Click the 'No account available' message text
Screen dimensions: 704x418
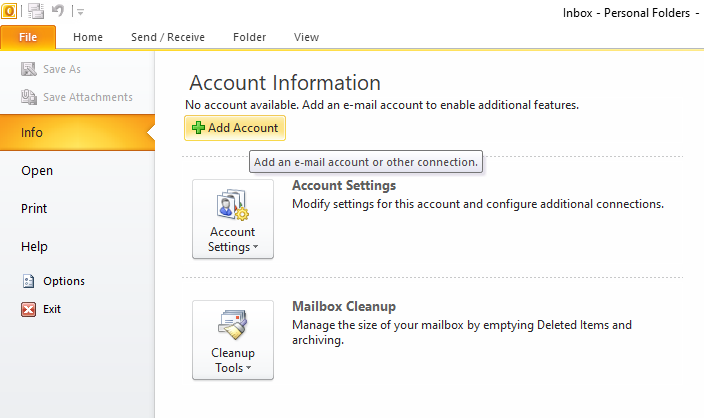[382, 105]
